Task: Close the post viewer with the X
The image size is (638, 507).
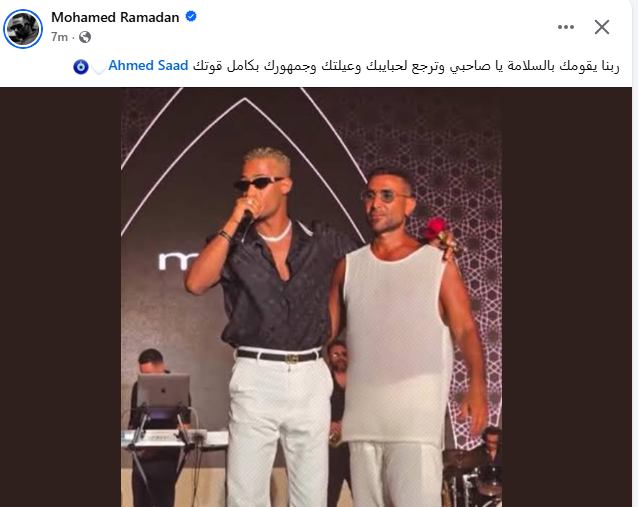Action: (x=601, y=27)
